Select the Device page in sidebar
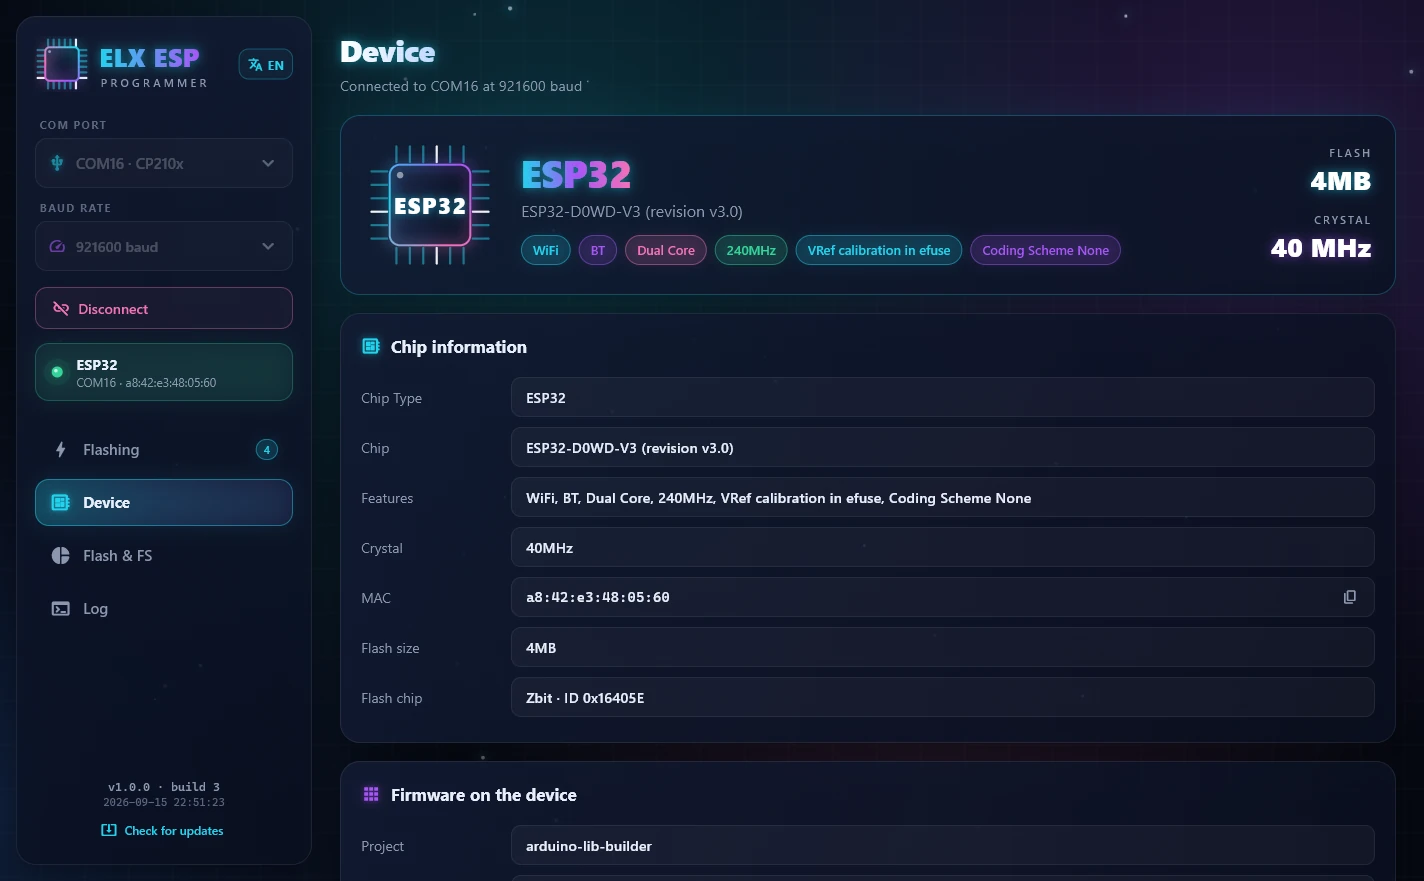The width and height of the screenshot is (1424, 881). pyautogui.click(x=164, y=503)
